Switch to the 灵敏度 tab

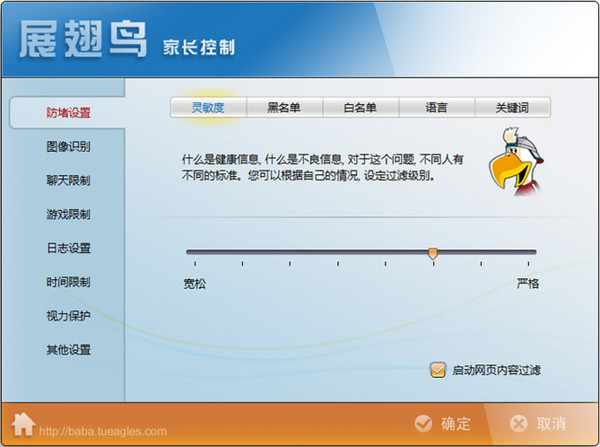pos(208,108)
